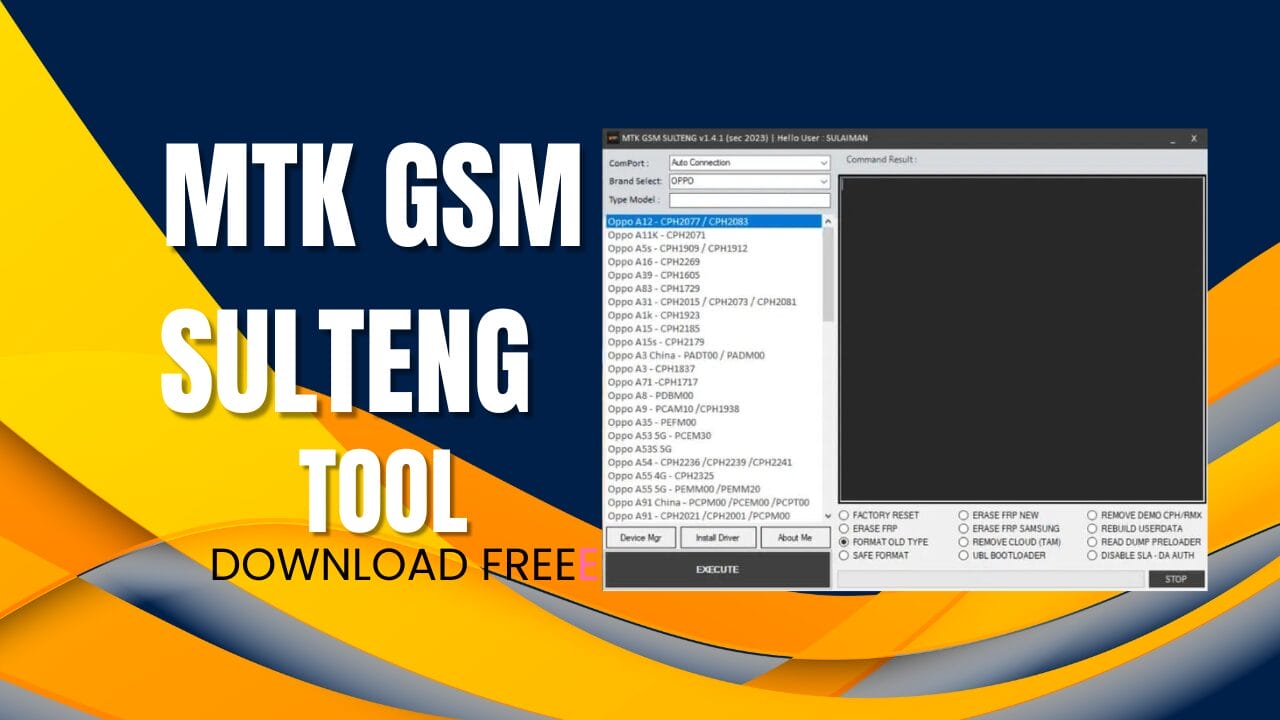
Task: Select the UBL BOOTLOADER option
Action: coord(964,554)
